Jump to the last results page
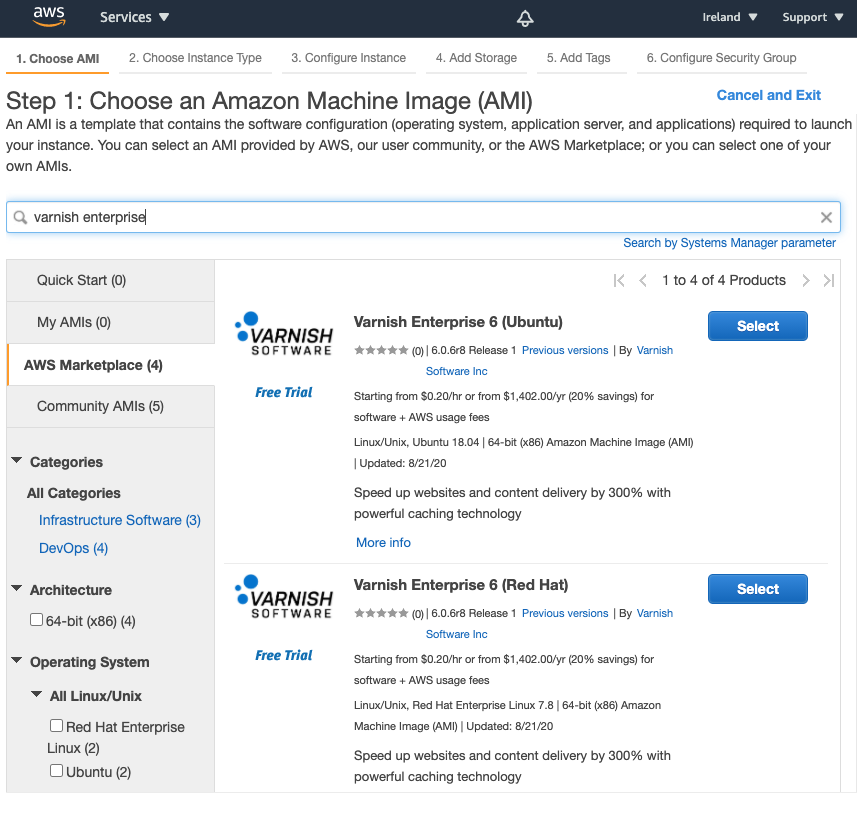This screenshot has width=857, height=814. pos(828,281)
